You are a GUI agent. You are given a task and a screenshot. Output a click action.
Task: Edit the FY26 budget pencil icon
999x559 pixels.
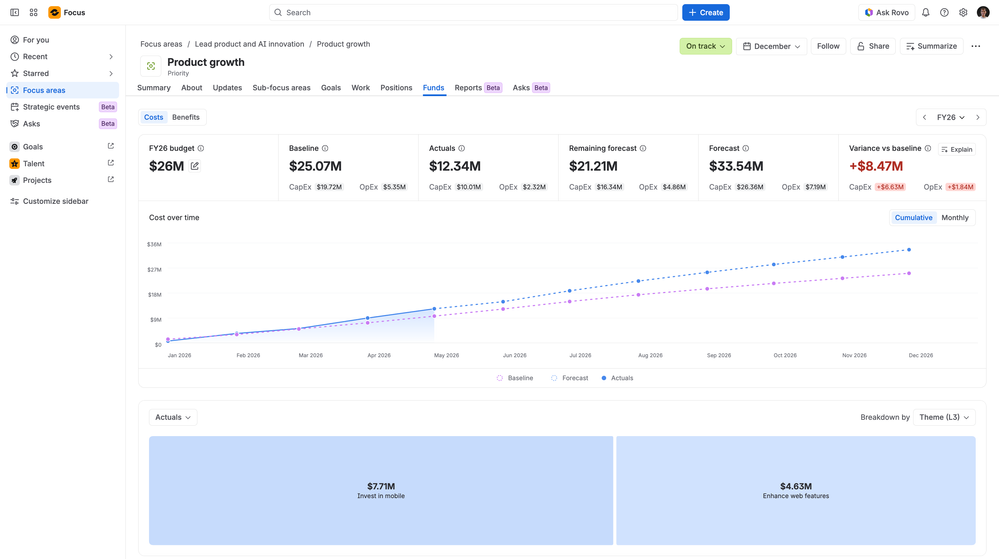pyautogui.click(x=195, y=166)
